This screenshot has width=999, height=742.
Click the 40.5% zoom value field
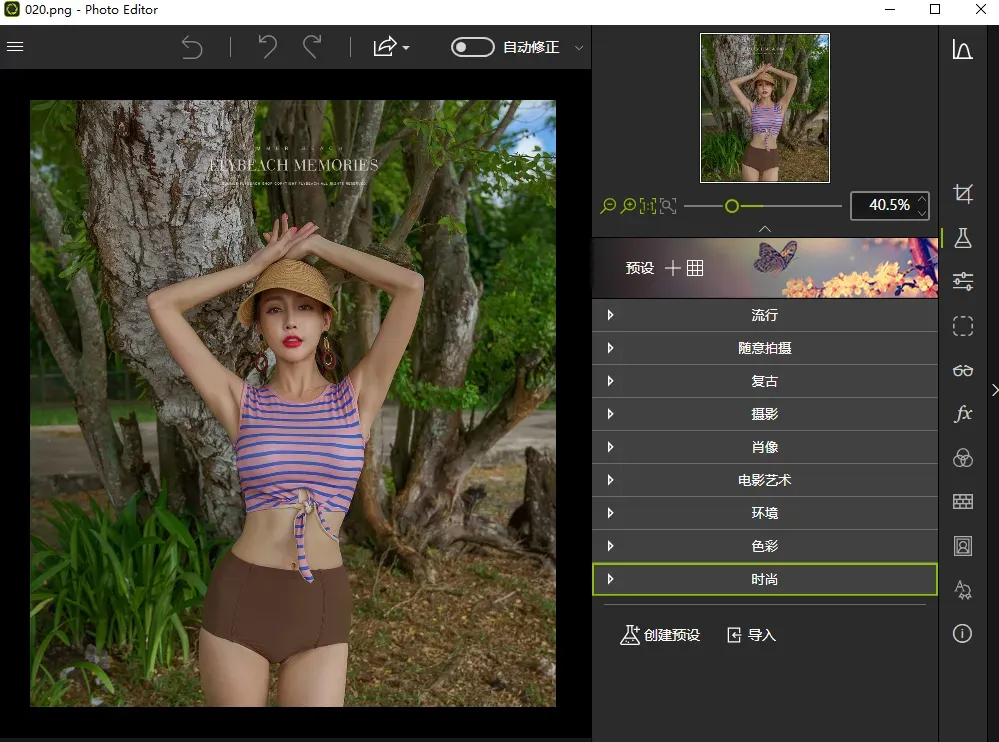coord(889,205)
